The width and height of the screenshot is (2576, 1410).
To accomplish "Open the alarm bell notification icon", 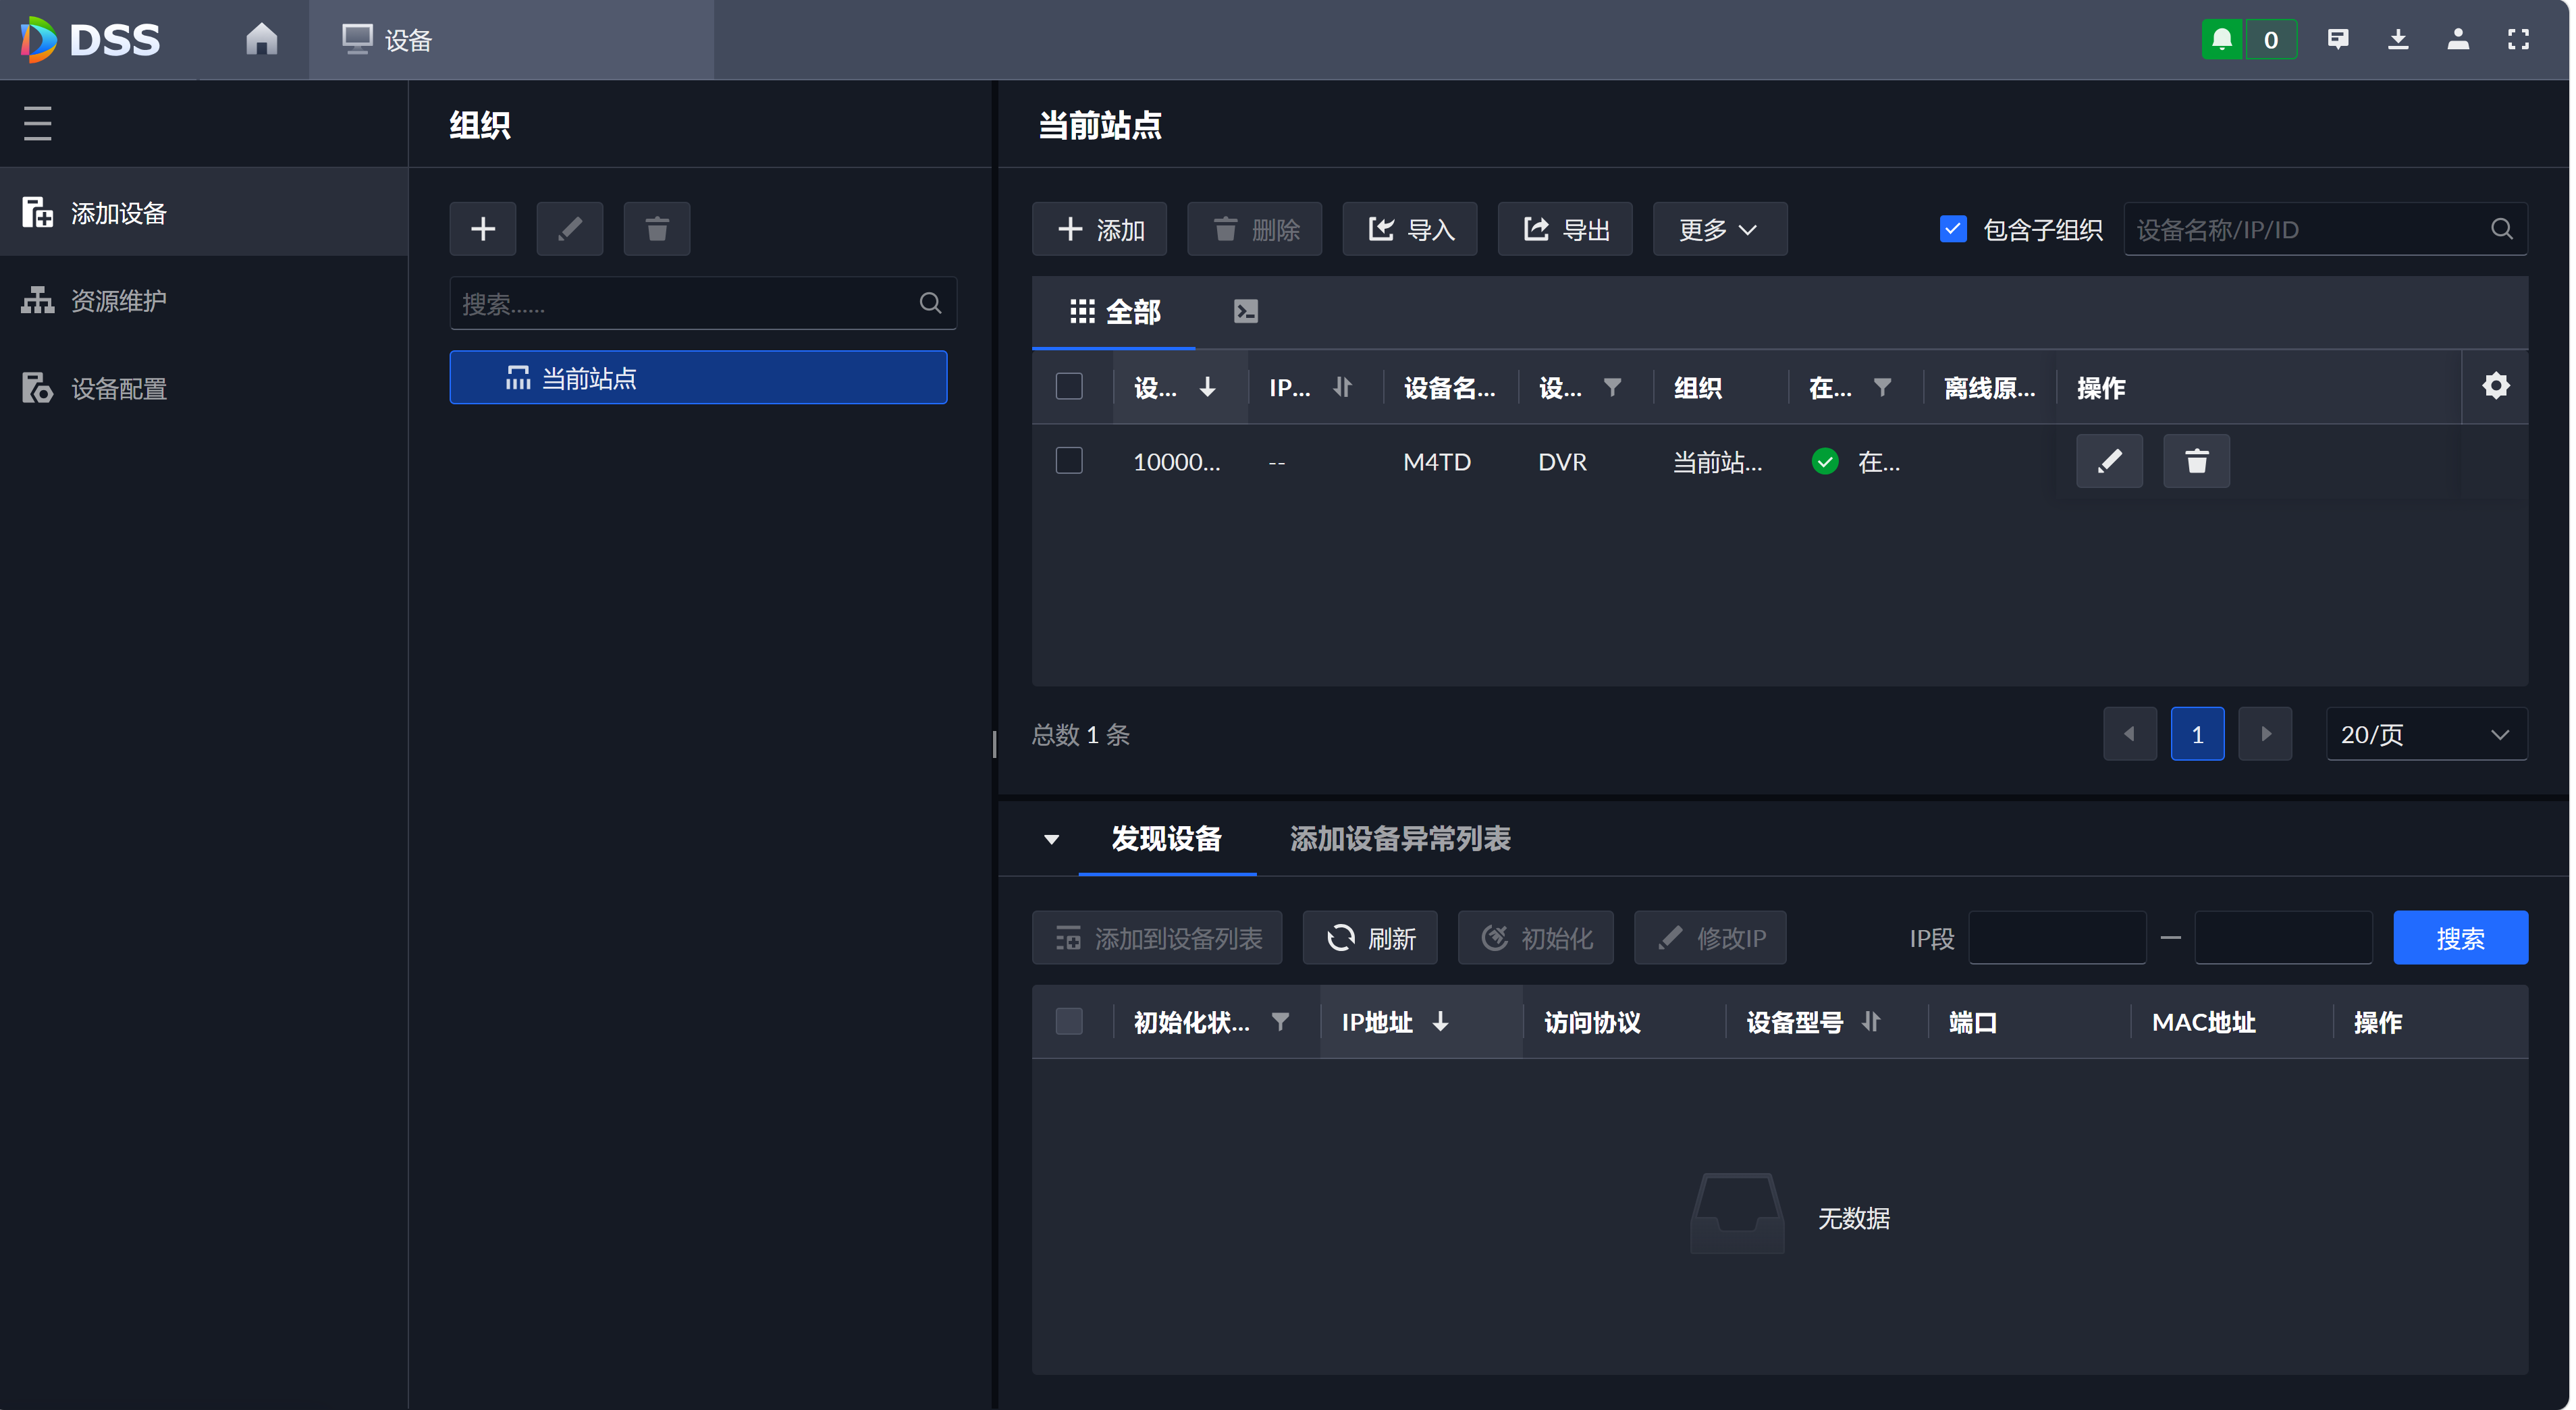I will point(2222,40).
